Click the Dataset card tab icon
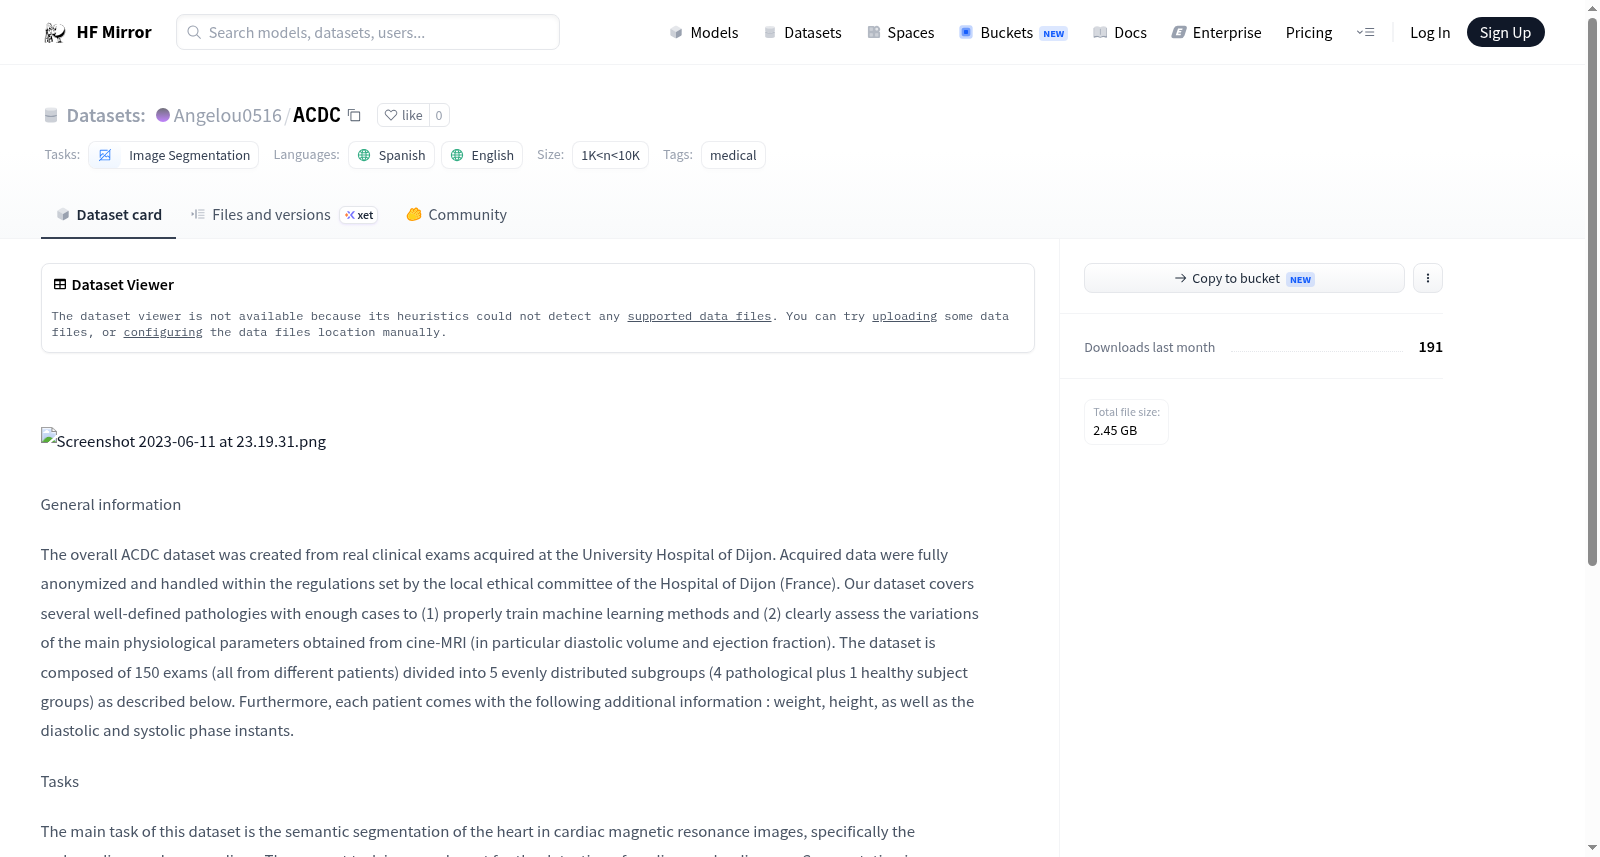Viewport: 1600px width, 857px height. [63, 214]
